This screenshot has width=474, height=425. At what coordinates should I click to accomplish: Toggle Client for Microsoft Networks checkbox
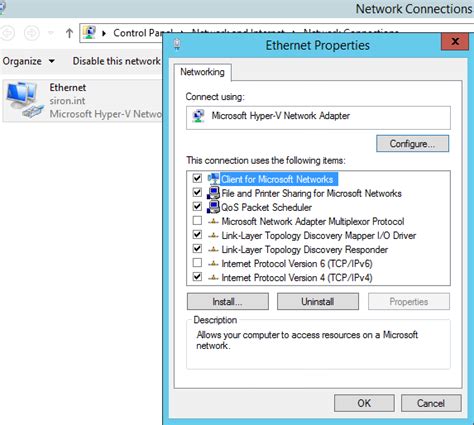point(197,178)
